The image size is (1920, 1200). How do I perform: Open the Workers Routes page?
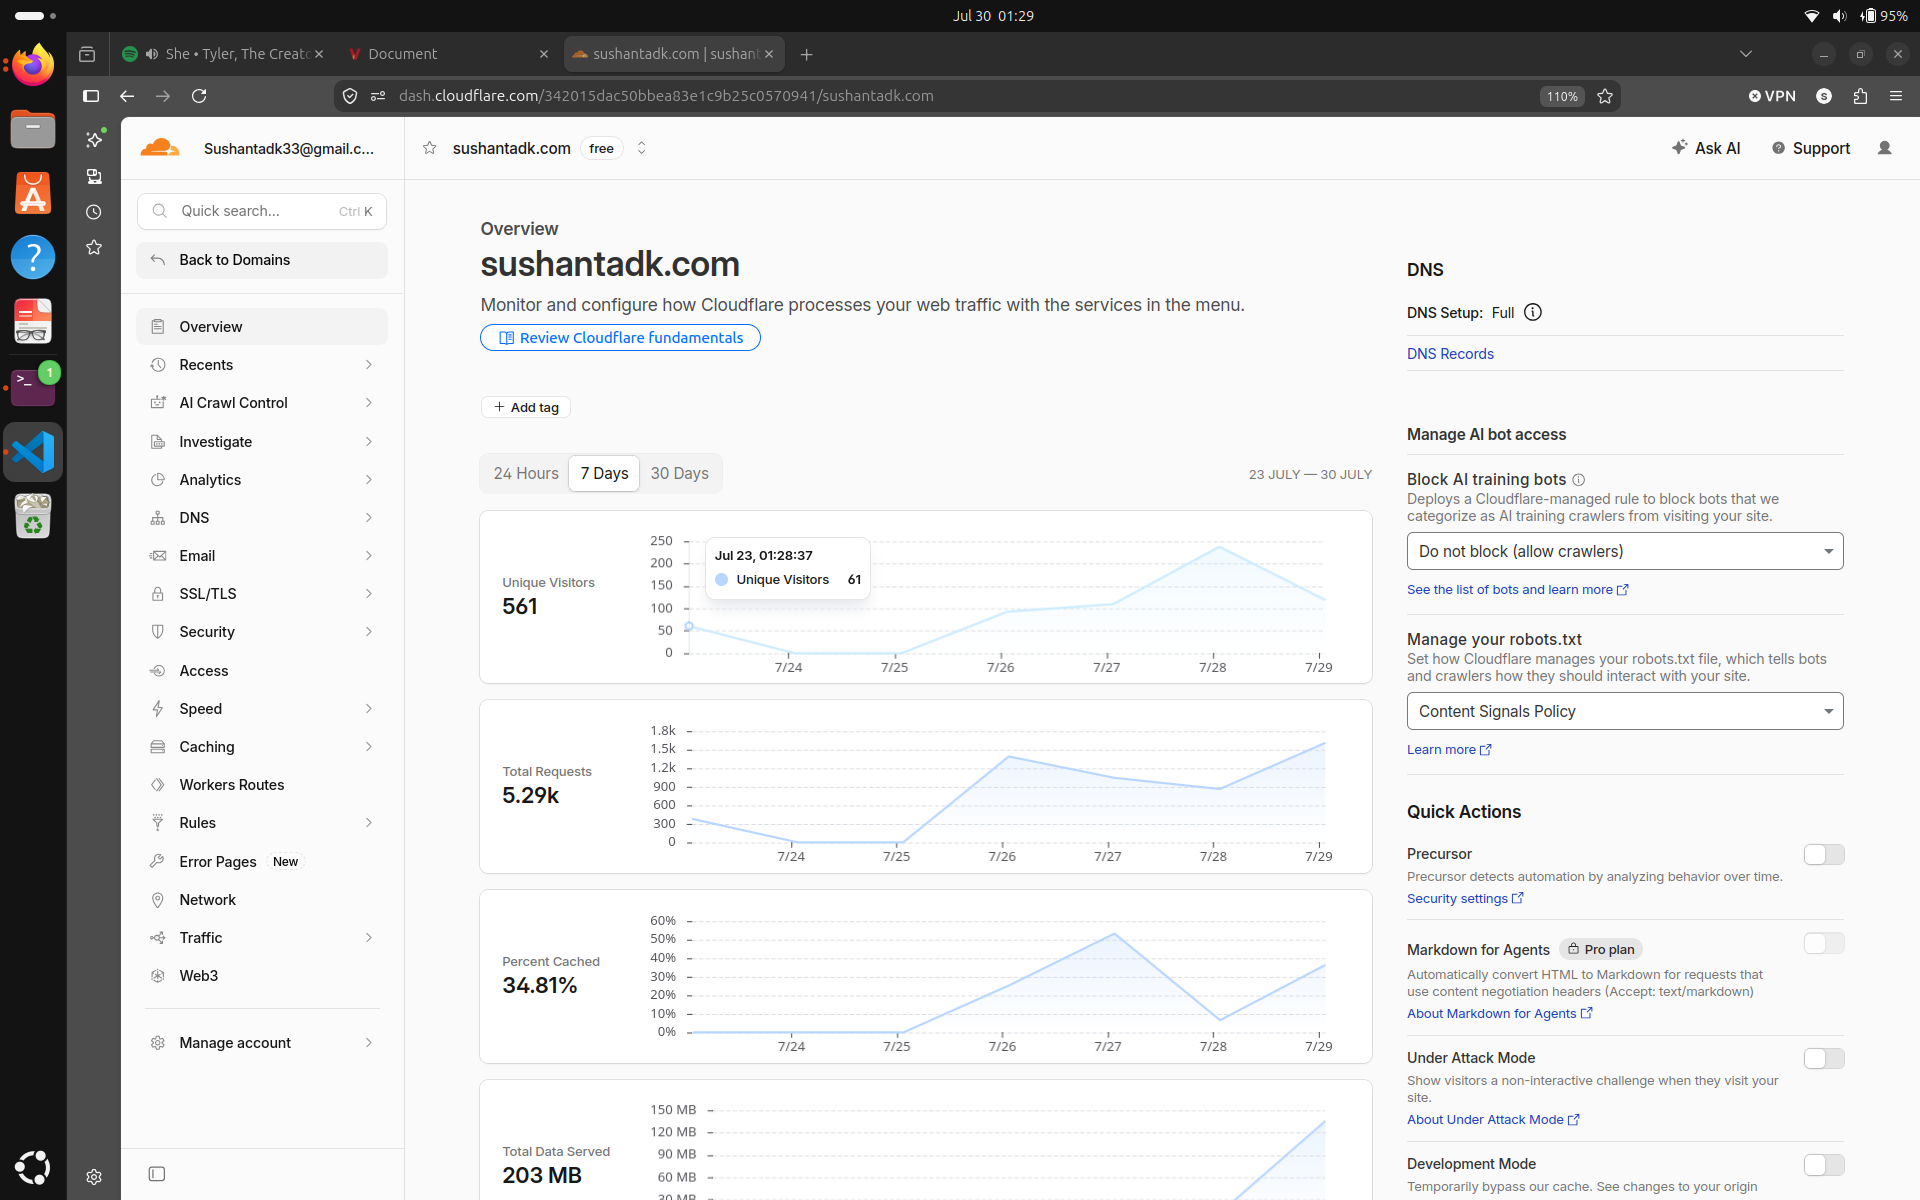tap(262, 785)
